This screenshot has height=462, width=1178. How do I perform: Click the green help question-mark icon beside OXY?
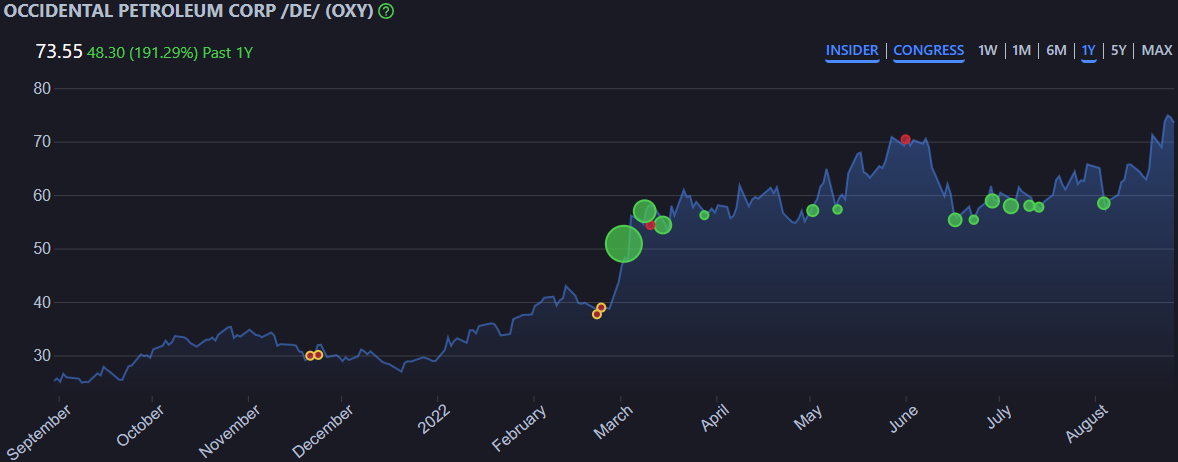tap(386, 11)
